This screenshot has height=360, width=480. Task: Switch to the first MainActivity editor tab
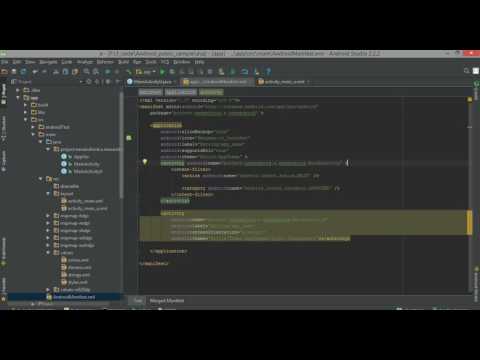[152, 82]
